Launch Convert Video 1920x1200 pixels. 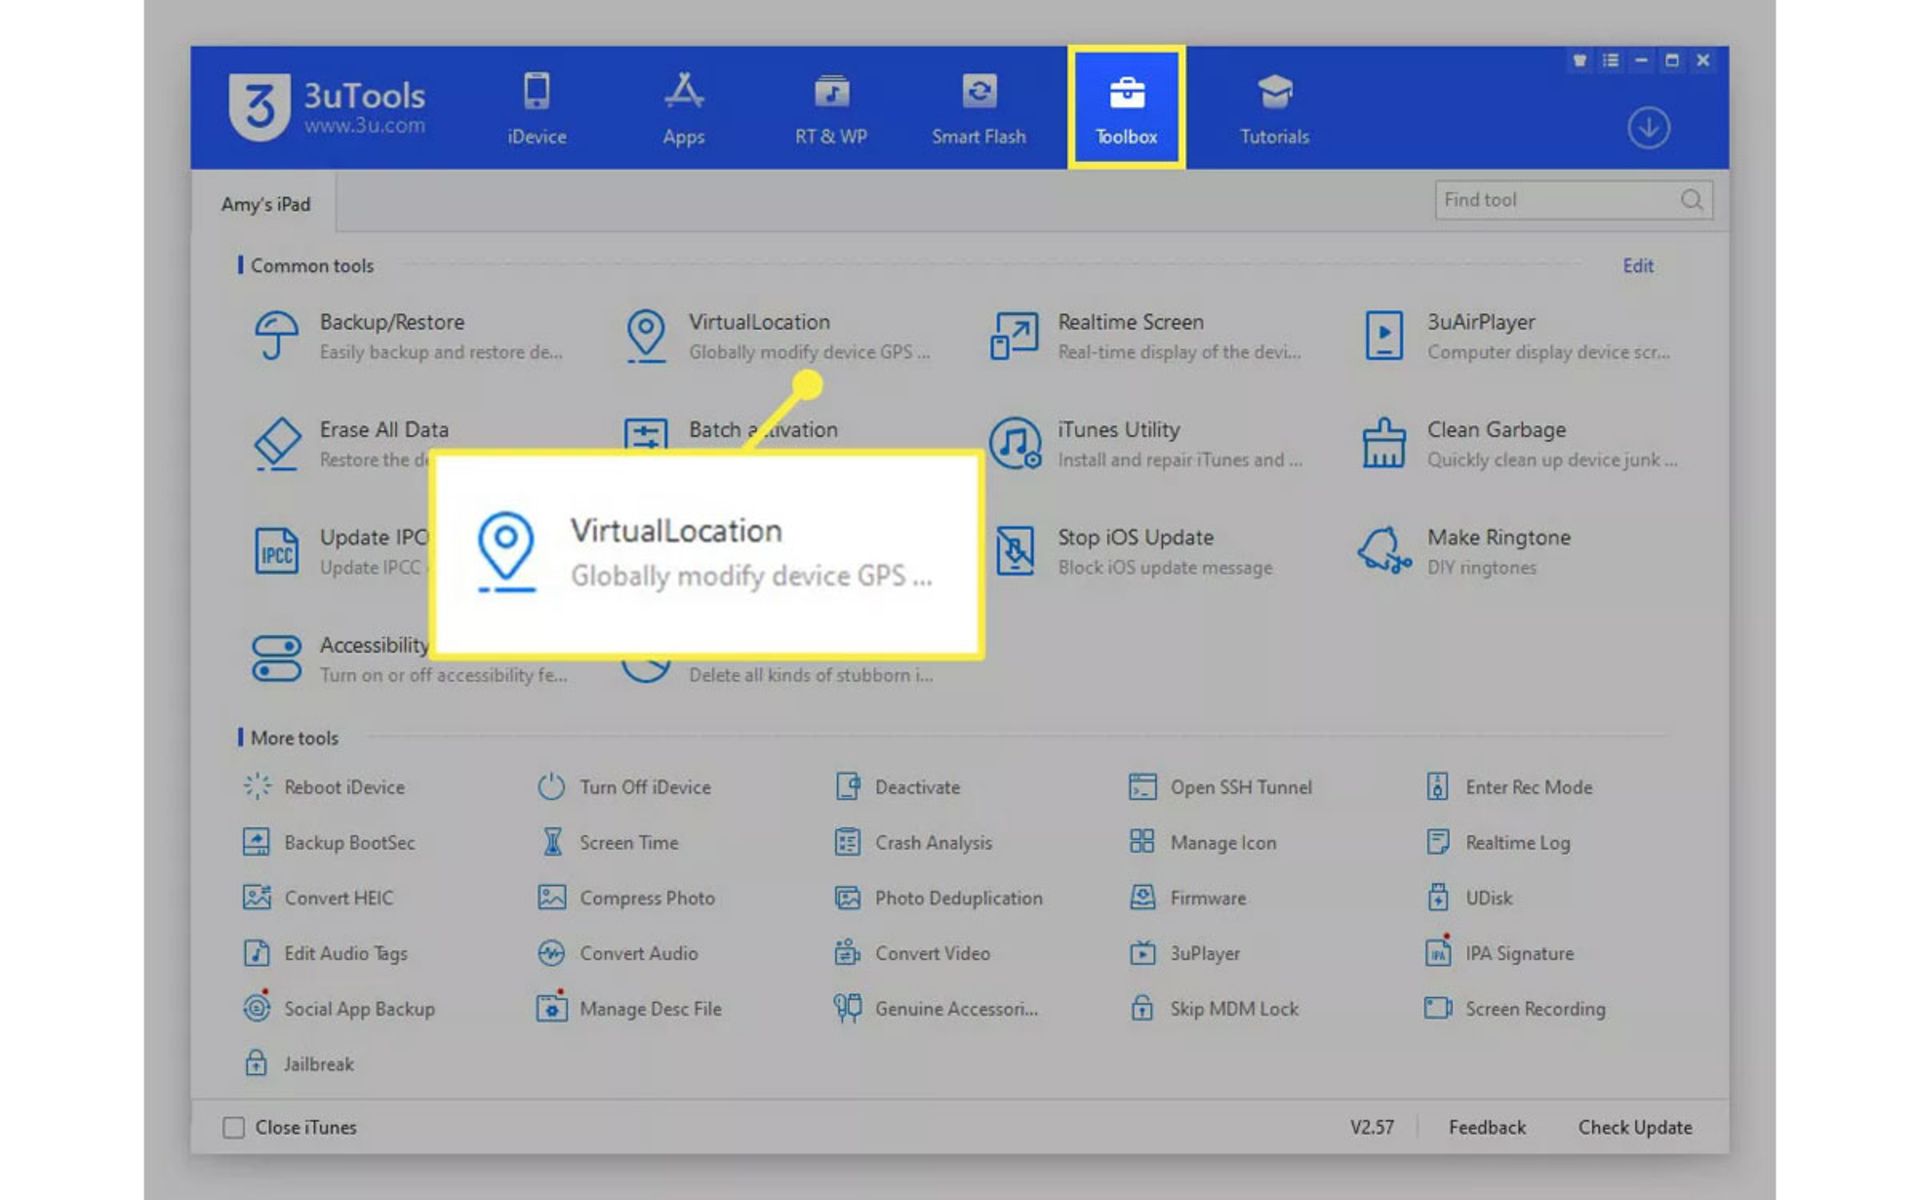tap(912, 953)
